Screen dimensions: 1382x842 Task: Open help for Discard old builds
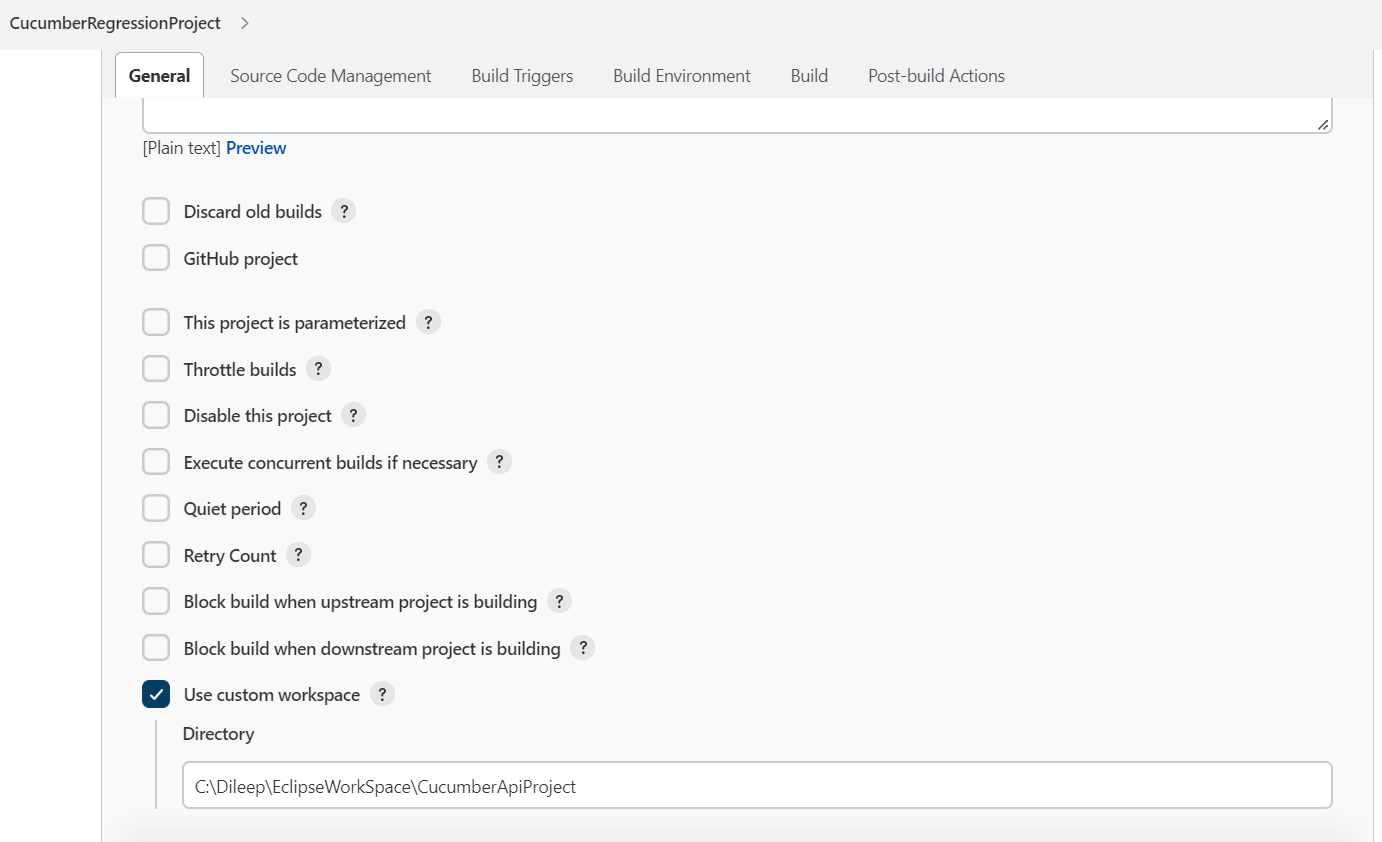click(x=343, y=211)
